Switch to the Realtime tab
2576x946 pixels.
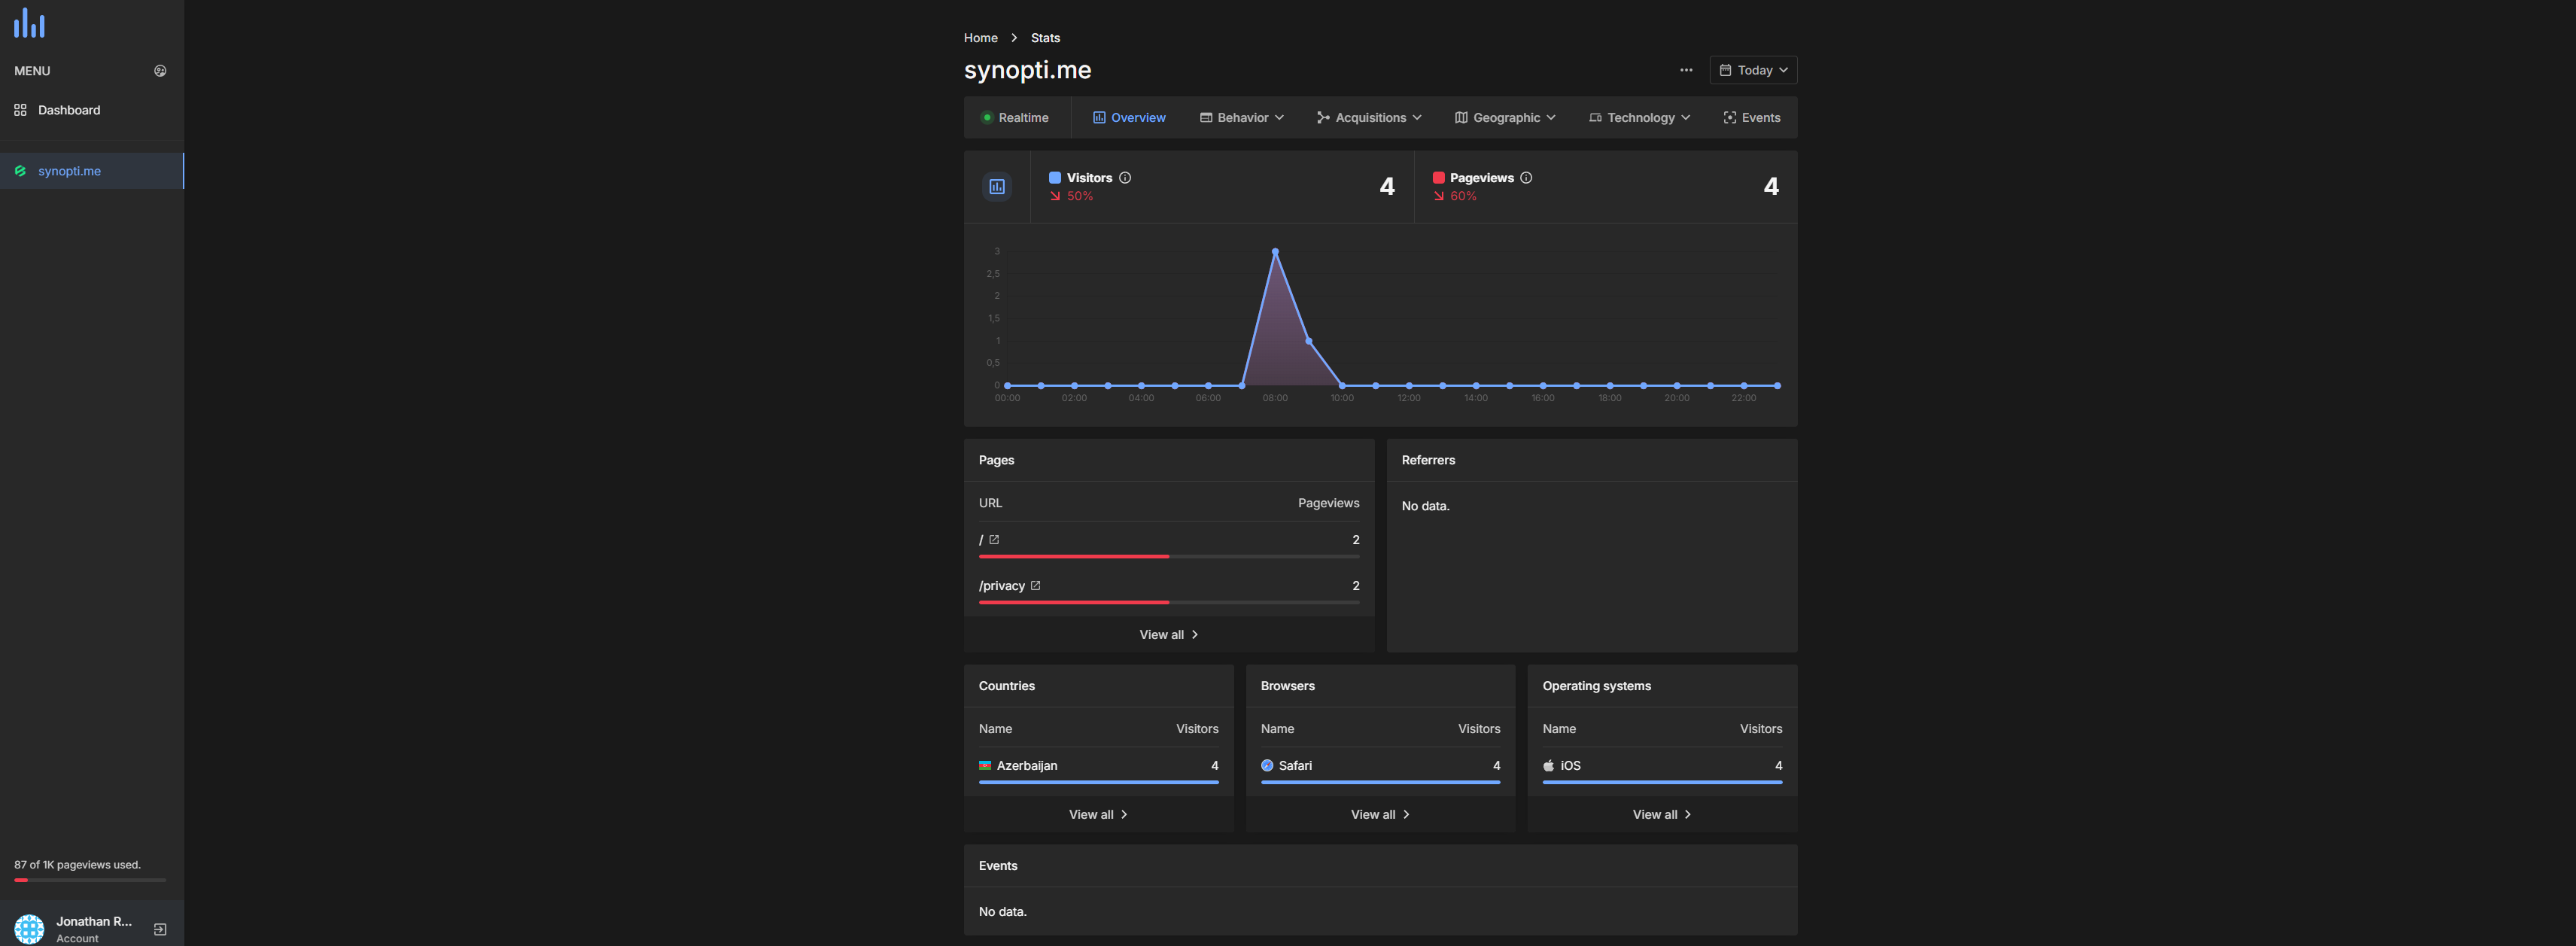coord(1015,118)
